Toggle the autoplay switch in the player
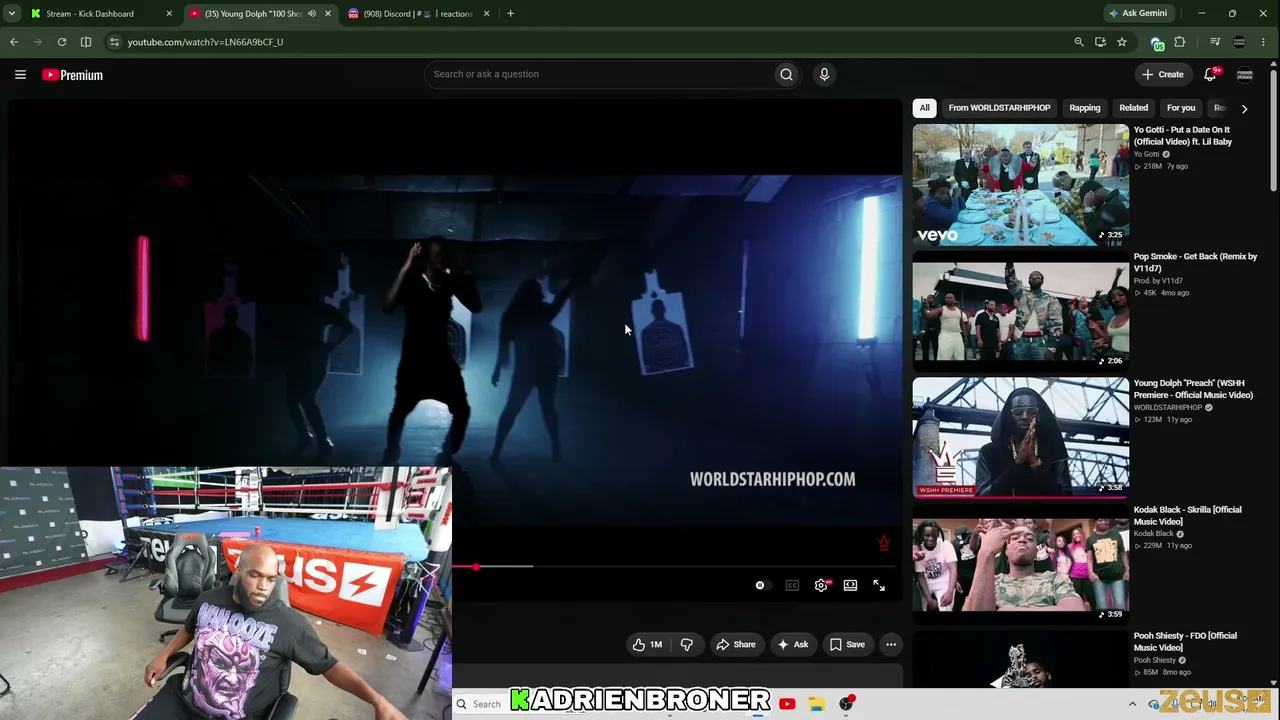This screenshot has width=1280, height=720. tap(761, 586)
